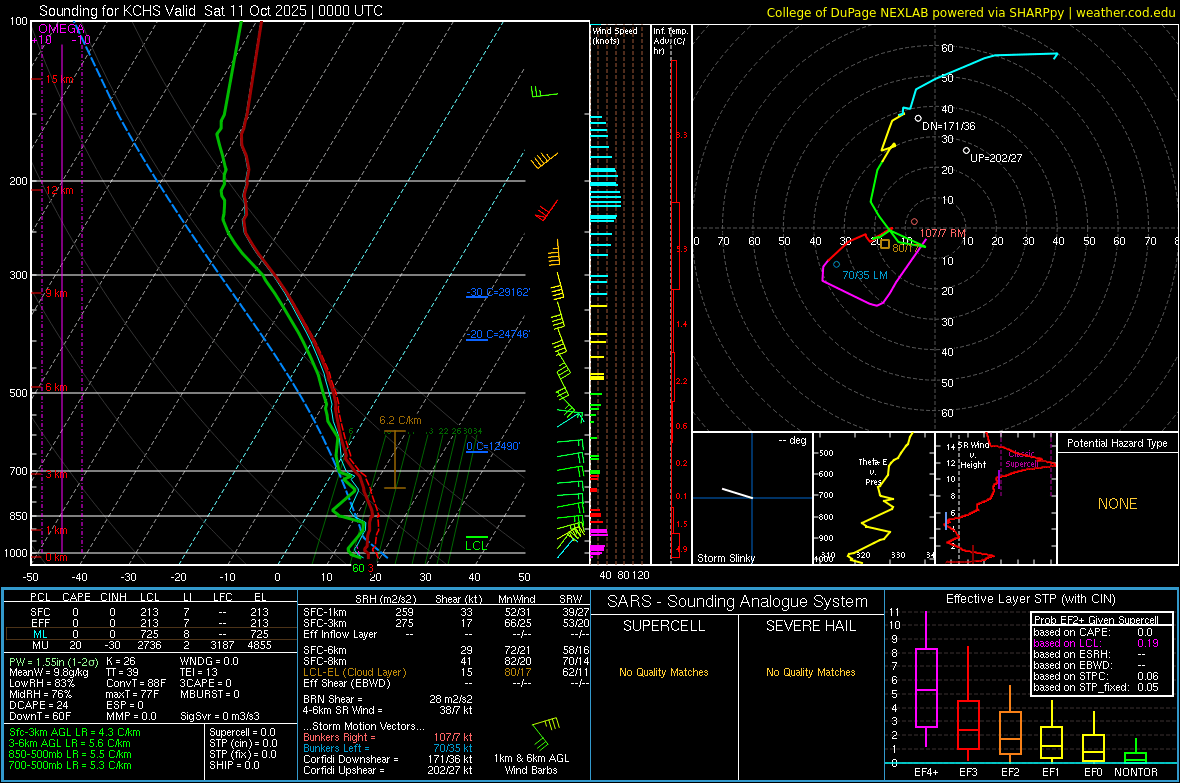
Task: Click the SigSvr = 0 m3/s3 value
Action: click(x=220, y=716)
